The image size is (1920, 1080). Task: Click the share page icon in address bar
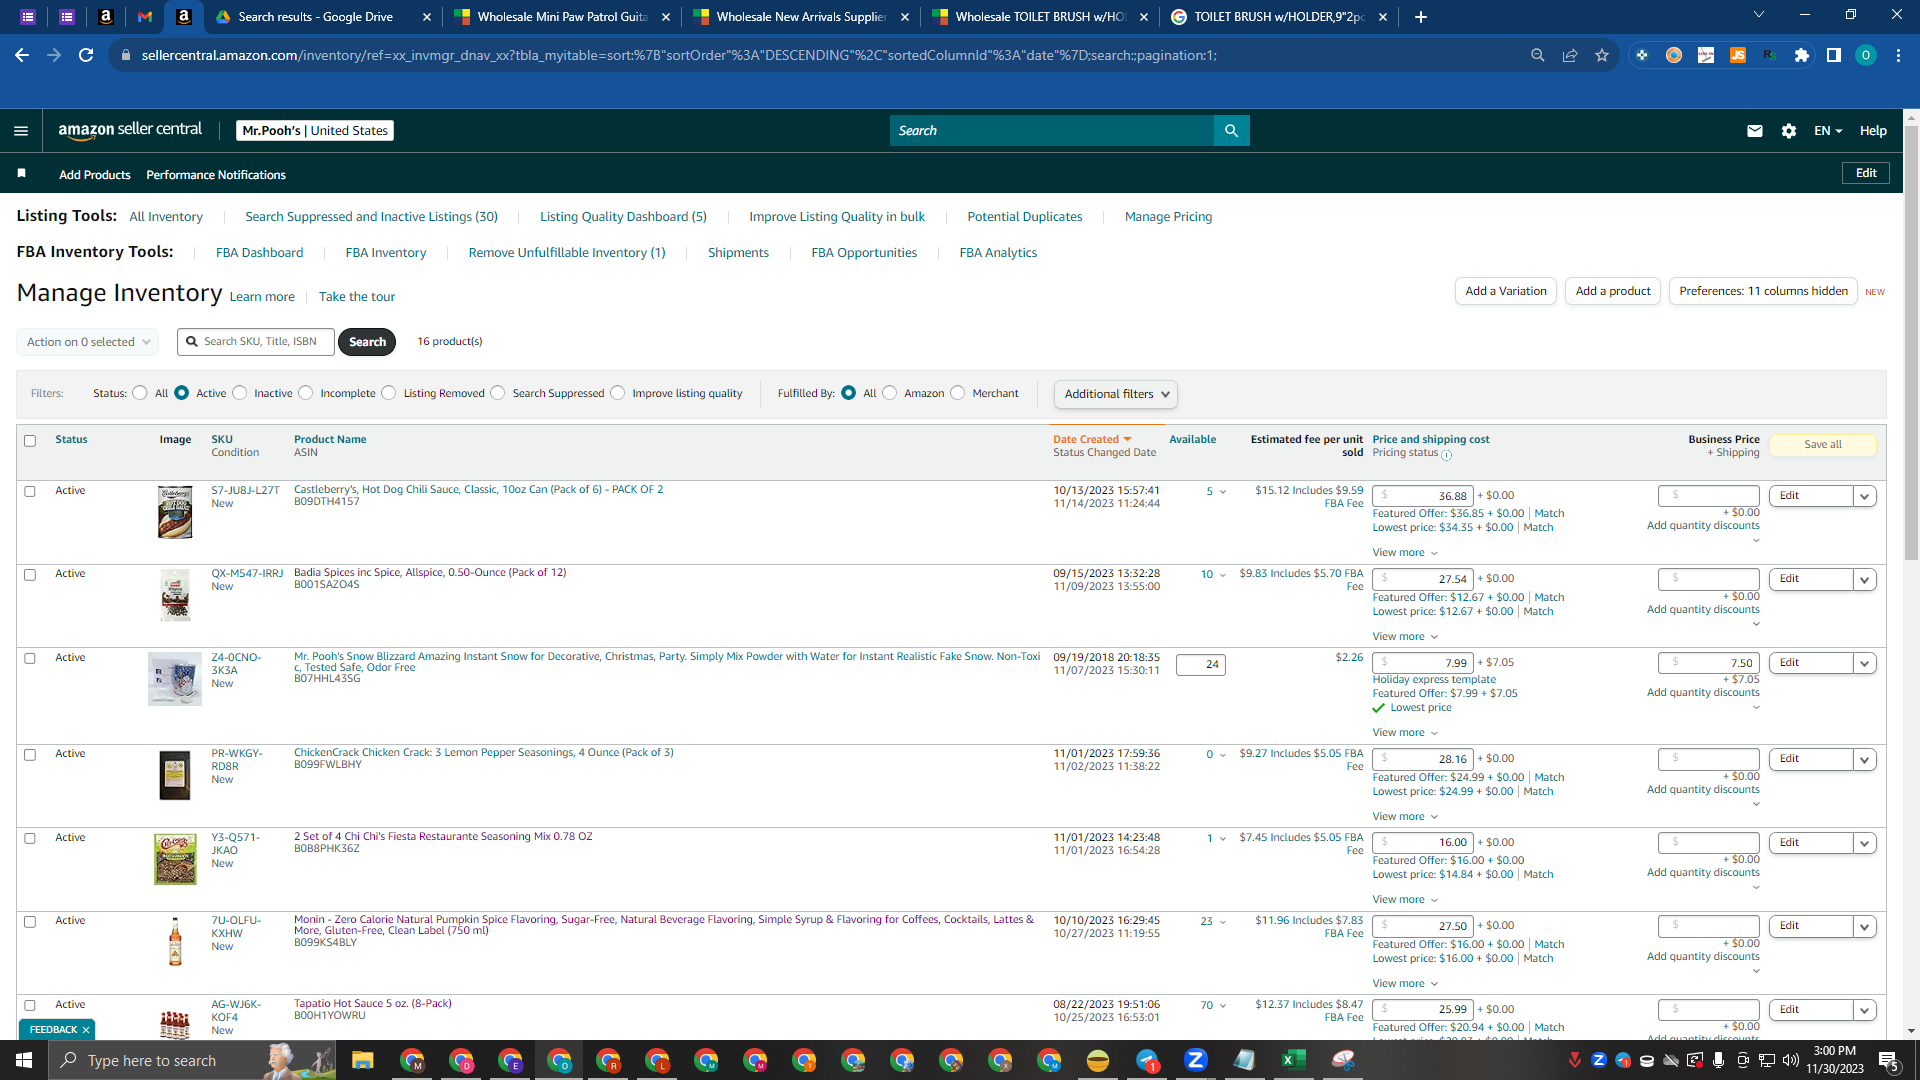pos(1570,55)
